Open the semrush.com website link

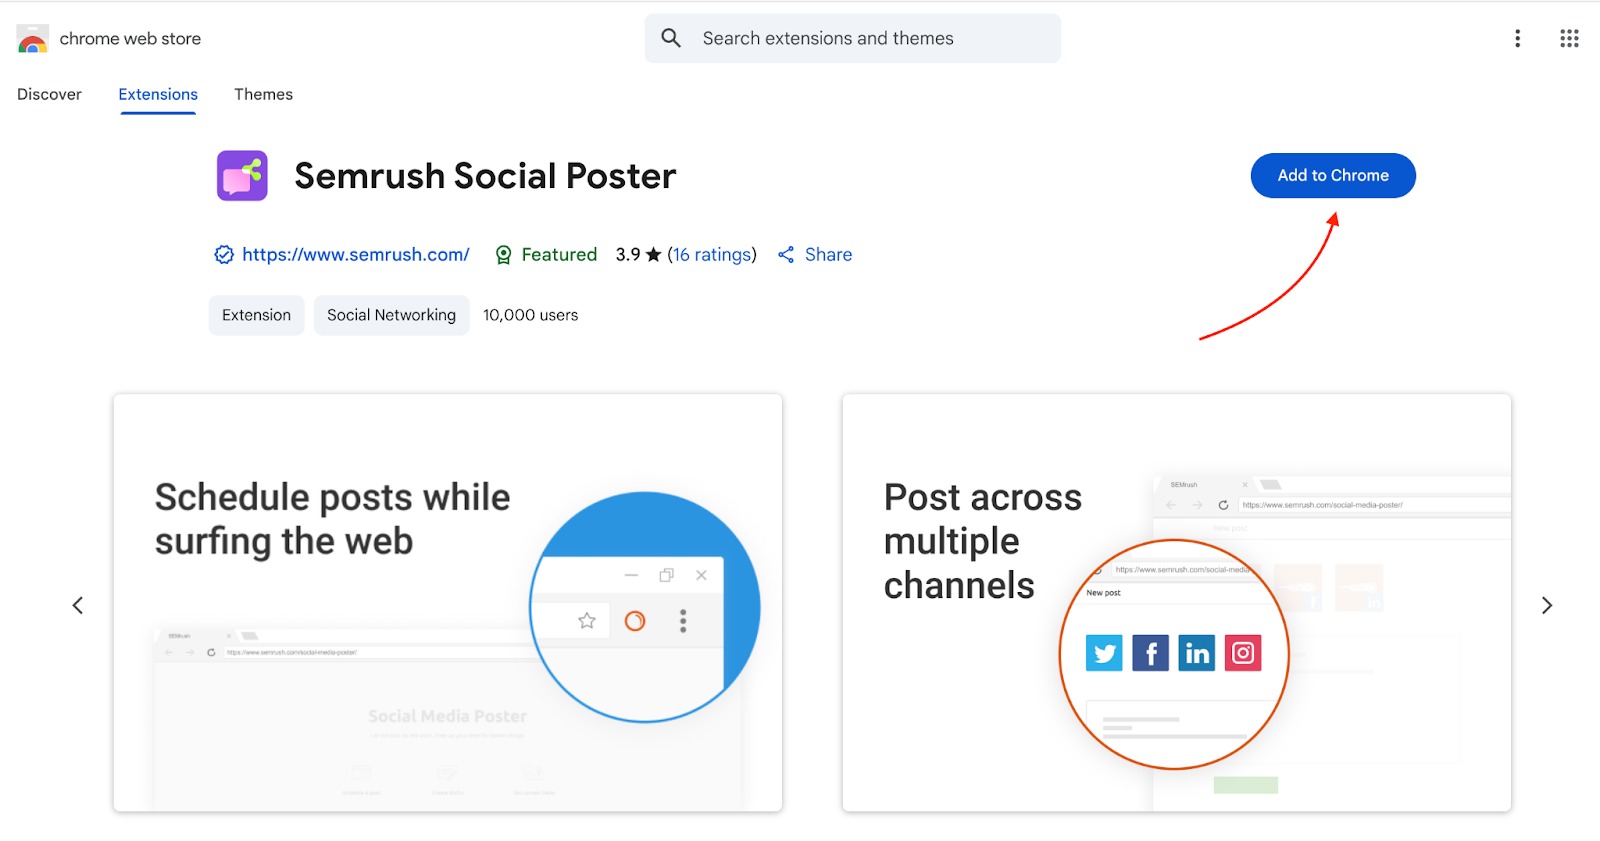pos(355,255)
